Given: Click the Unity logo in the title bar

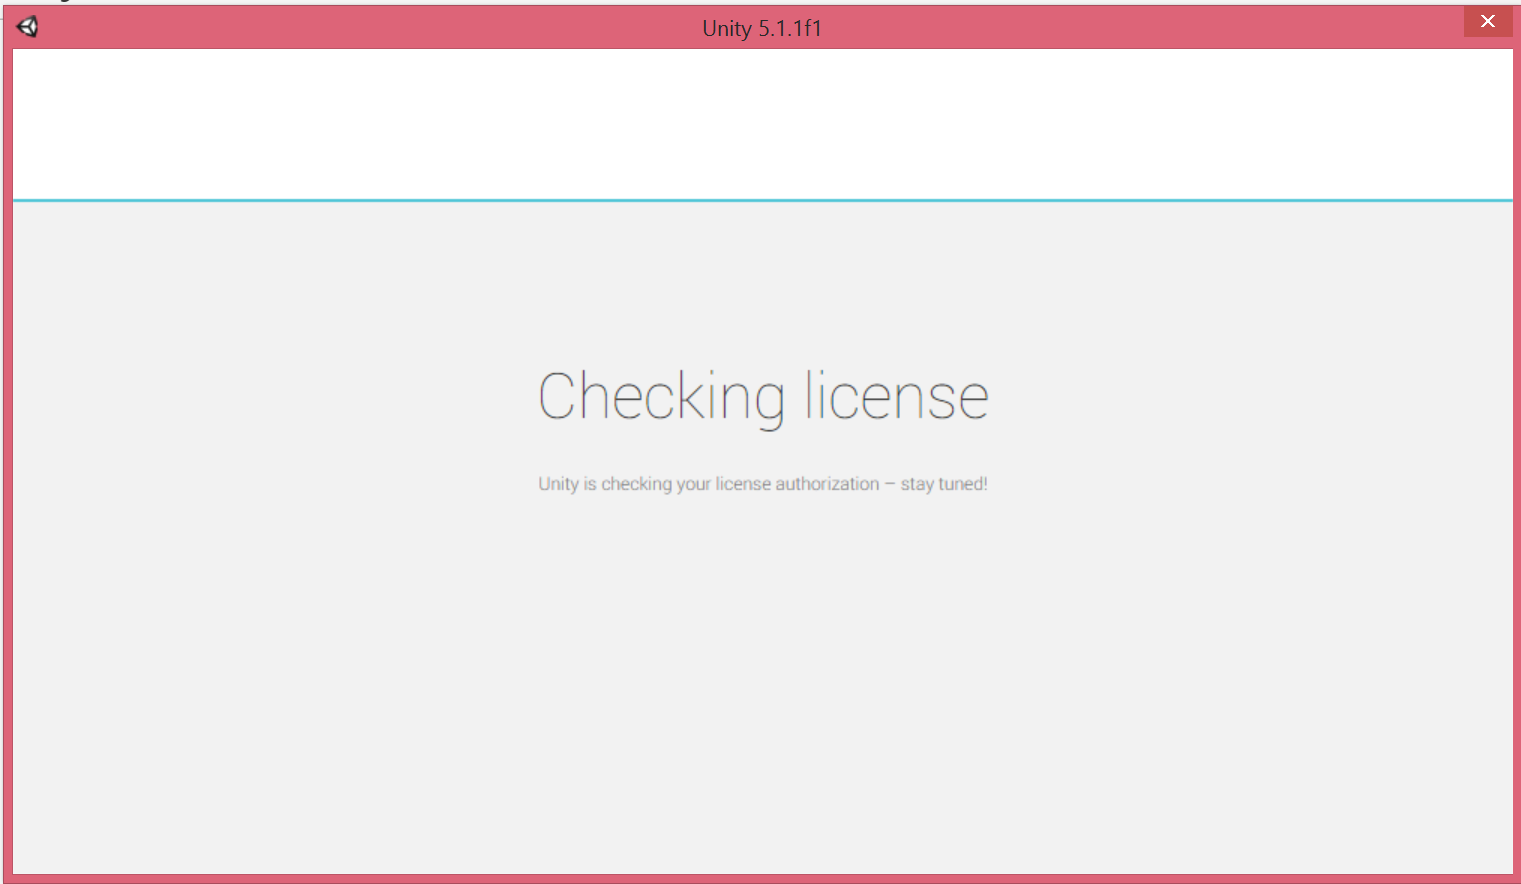Looking at the screenshot, I should pos(28,27).
